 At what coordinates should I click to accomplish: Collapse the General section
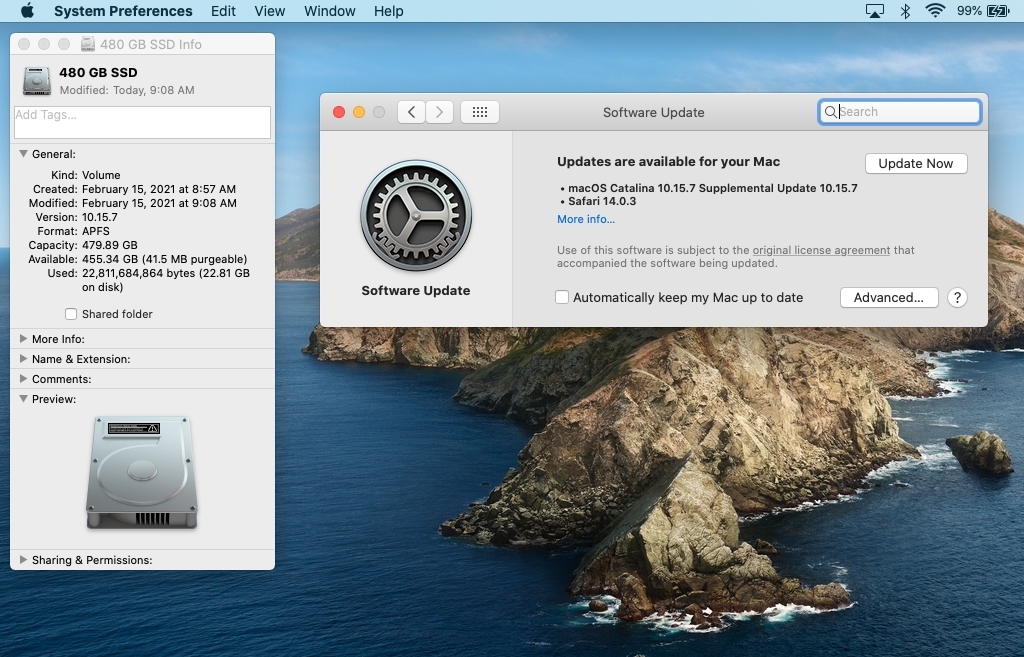click(x=24, y=154)
